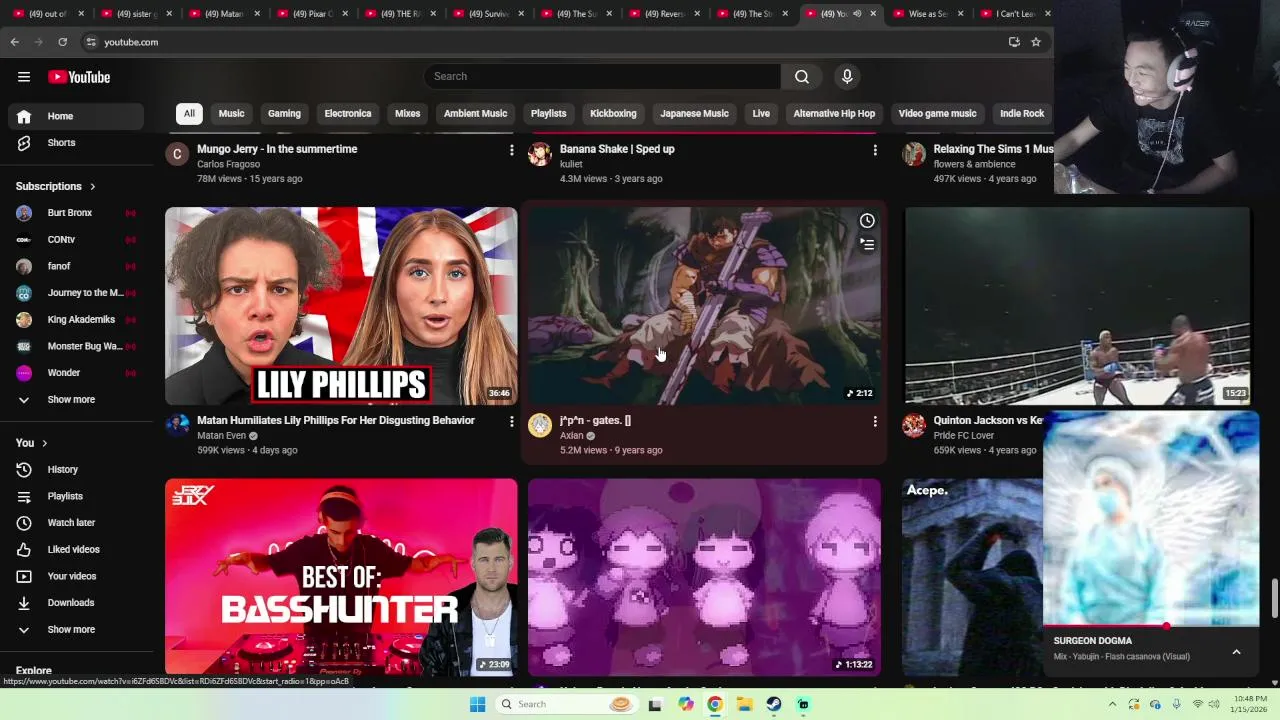Open File Explorer from taskbar
This screenshot has width=1280, height=720.
[744, 704]
